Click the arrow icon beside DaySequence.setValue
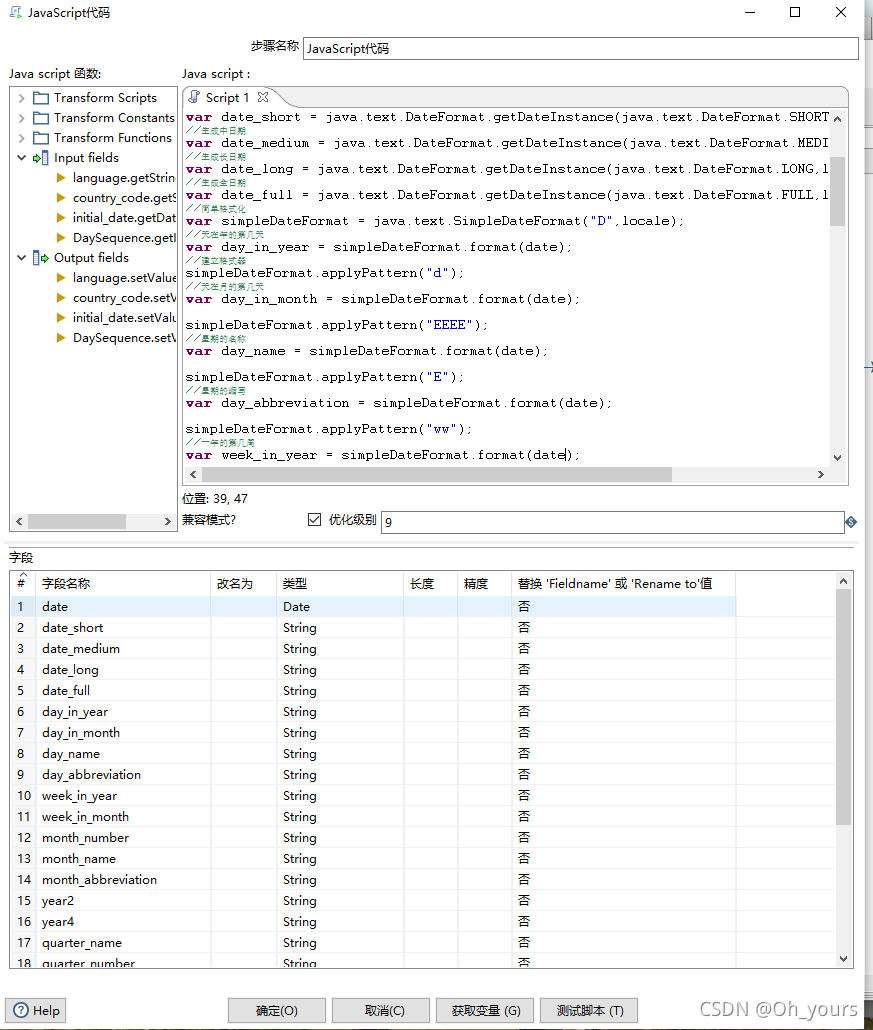The height and width of the screenshot is (1030, 873). tap(61, 338)
